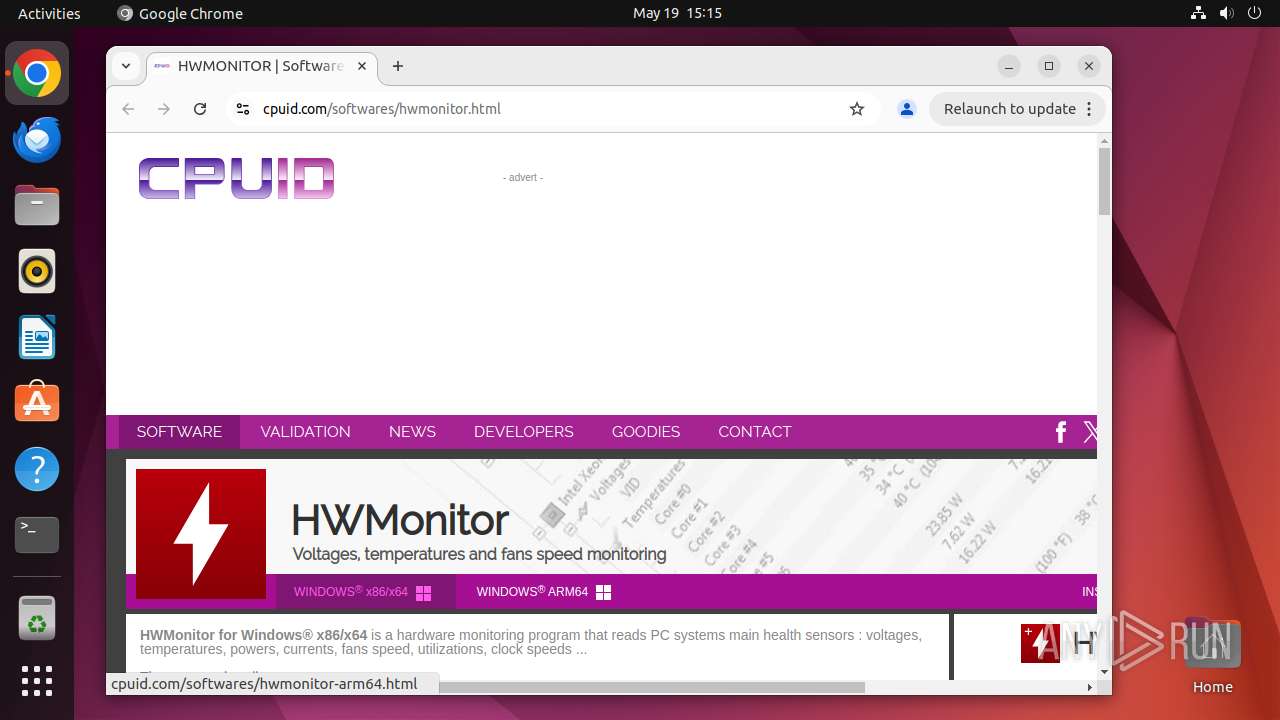Reload the current page
Screen dimensions: 1280x720
pos(200,109)
